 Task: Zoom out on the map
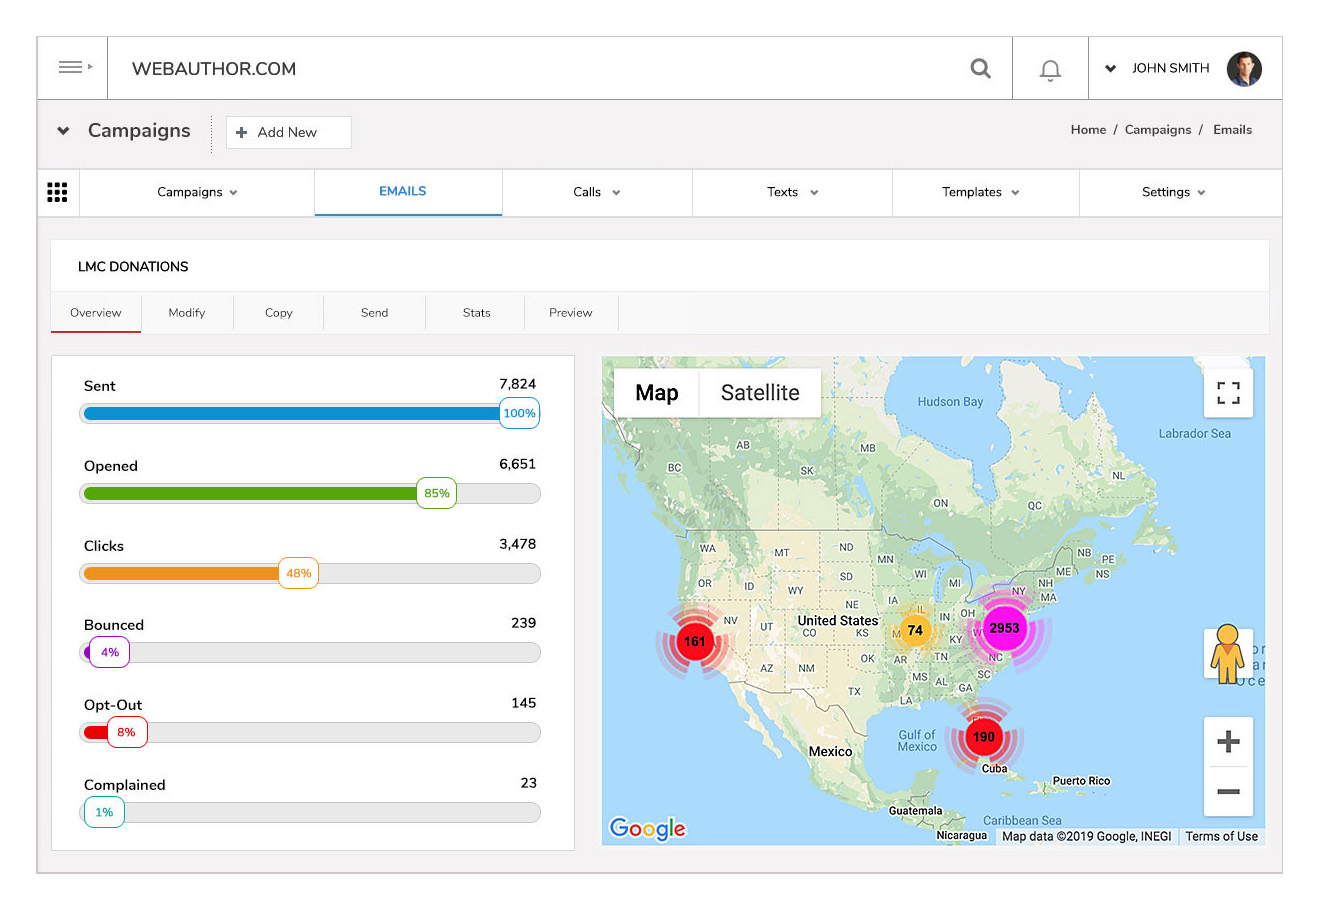pyautogui.click(x=1228, y=791)
